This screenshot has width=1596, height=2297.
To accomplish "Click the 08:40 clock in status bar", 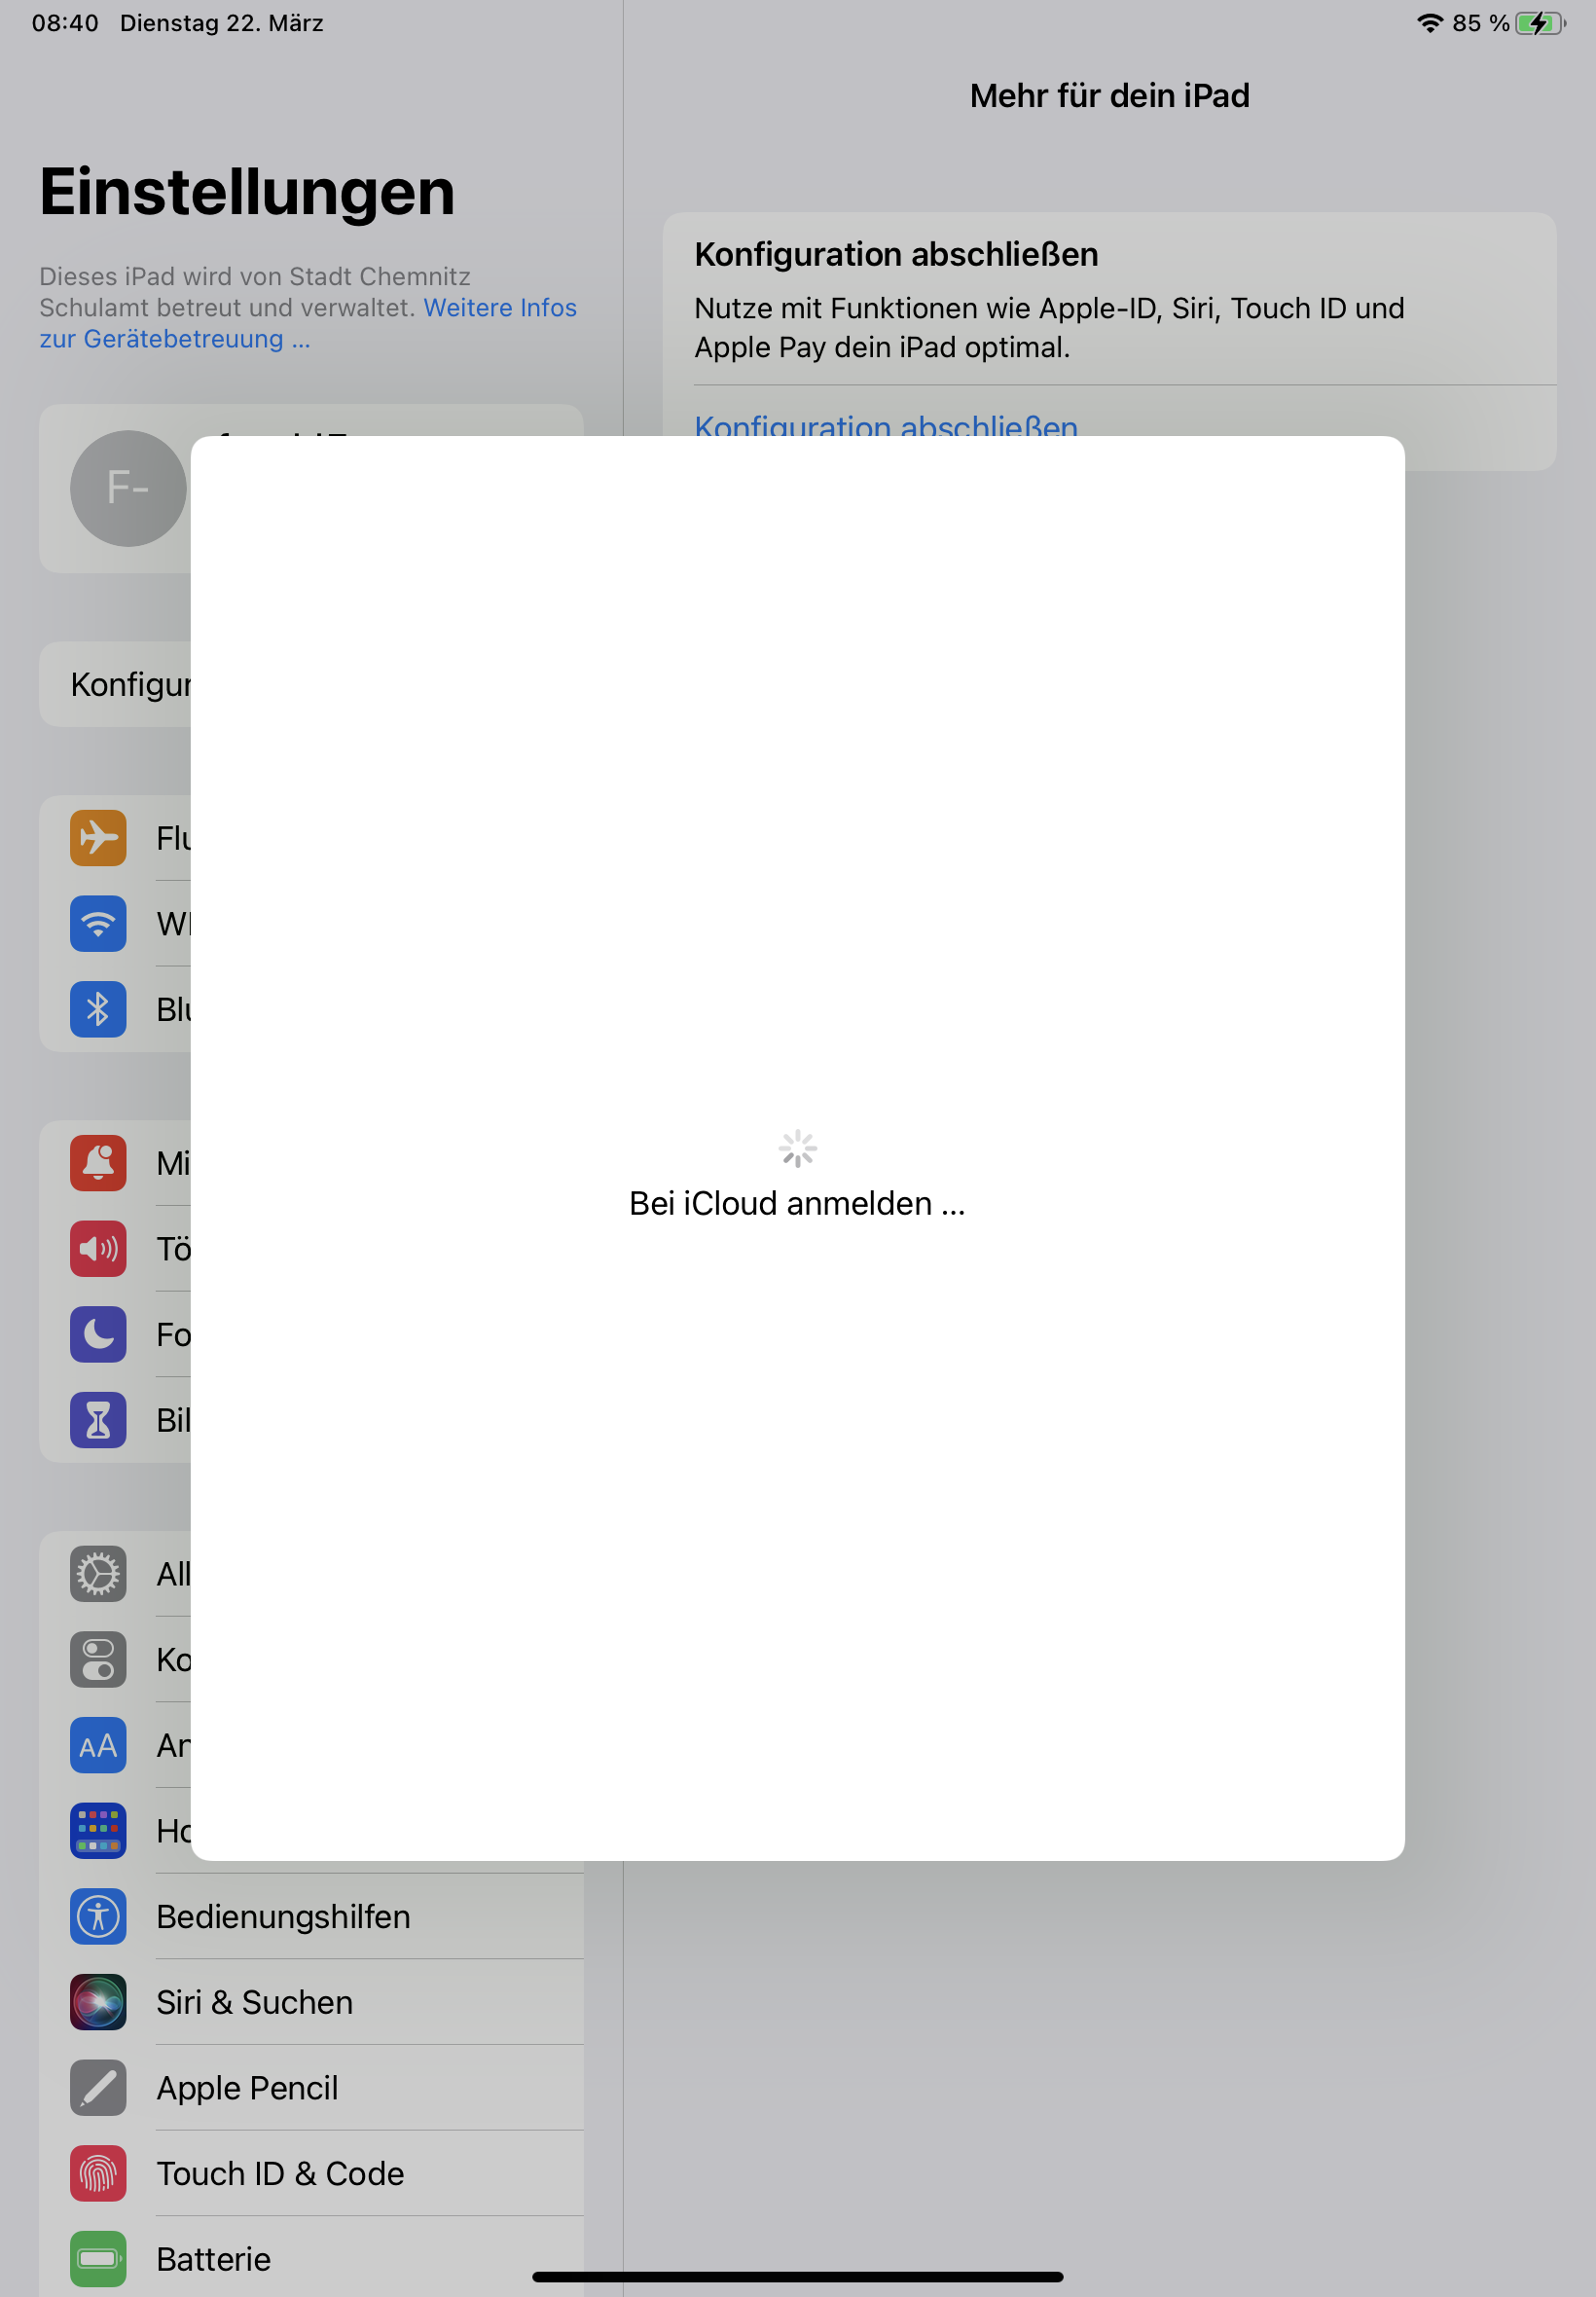I will pos(65,23).
